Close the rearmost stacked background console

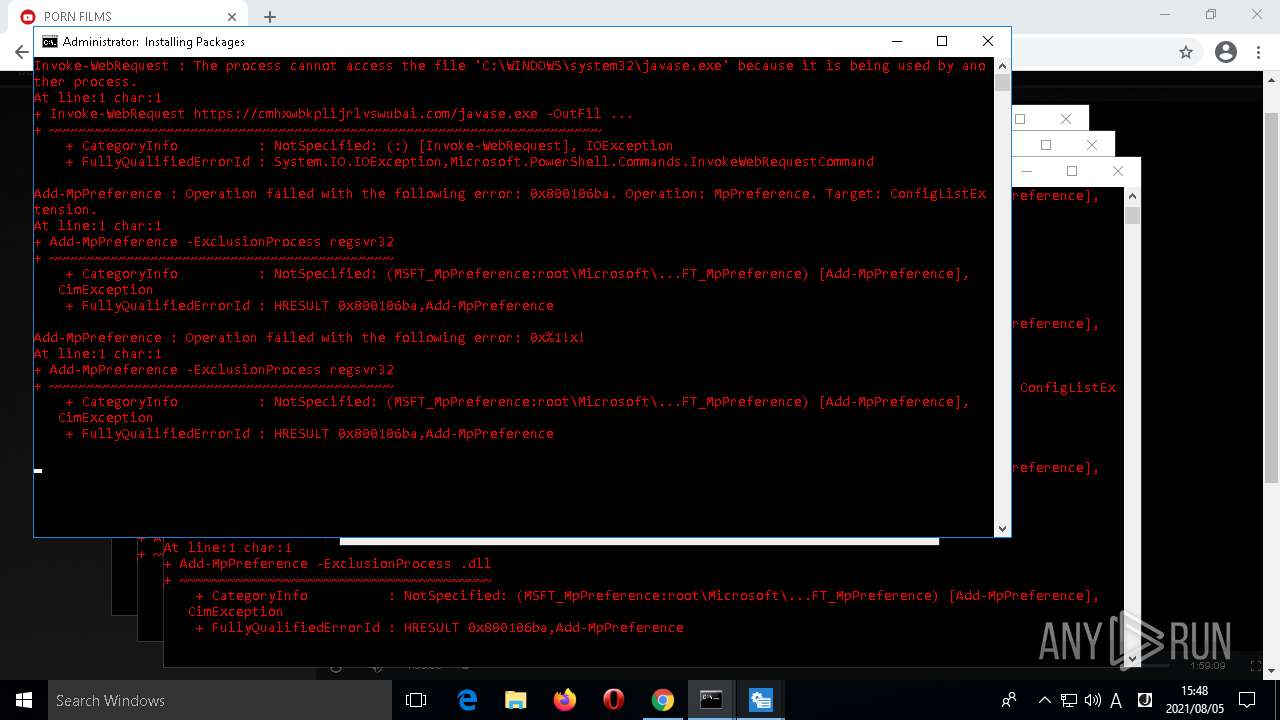coord(1065,119)
